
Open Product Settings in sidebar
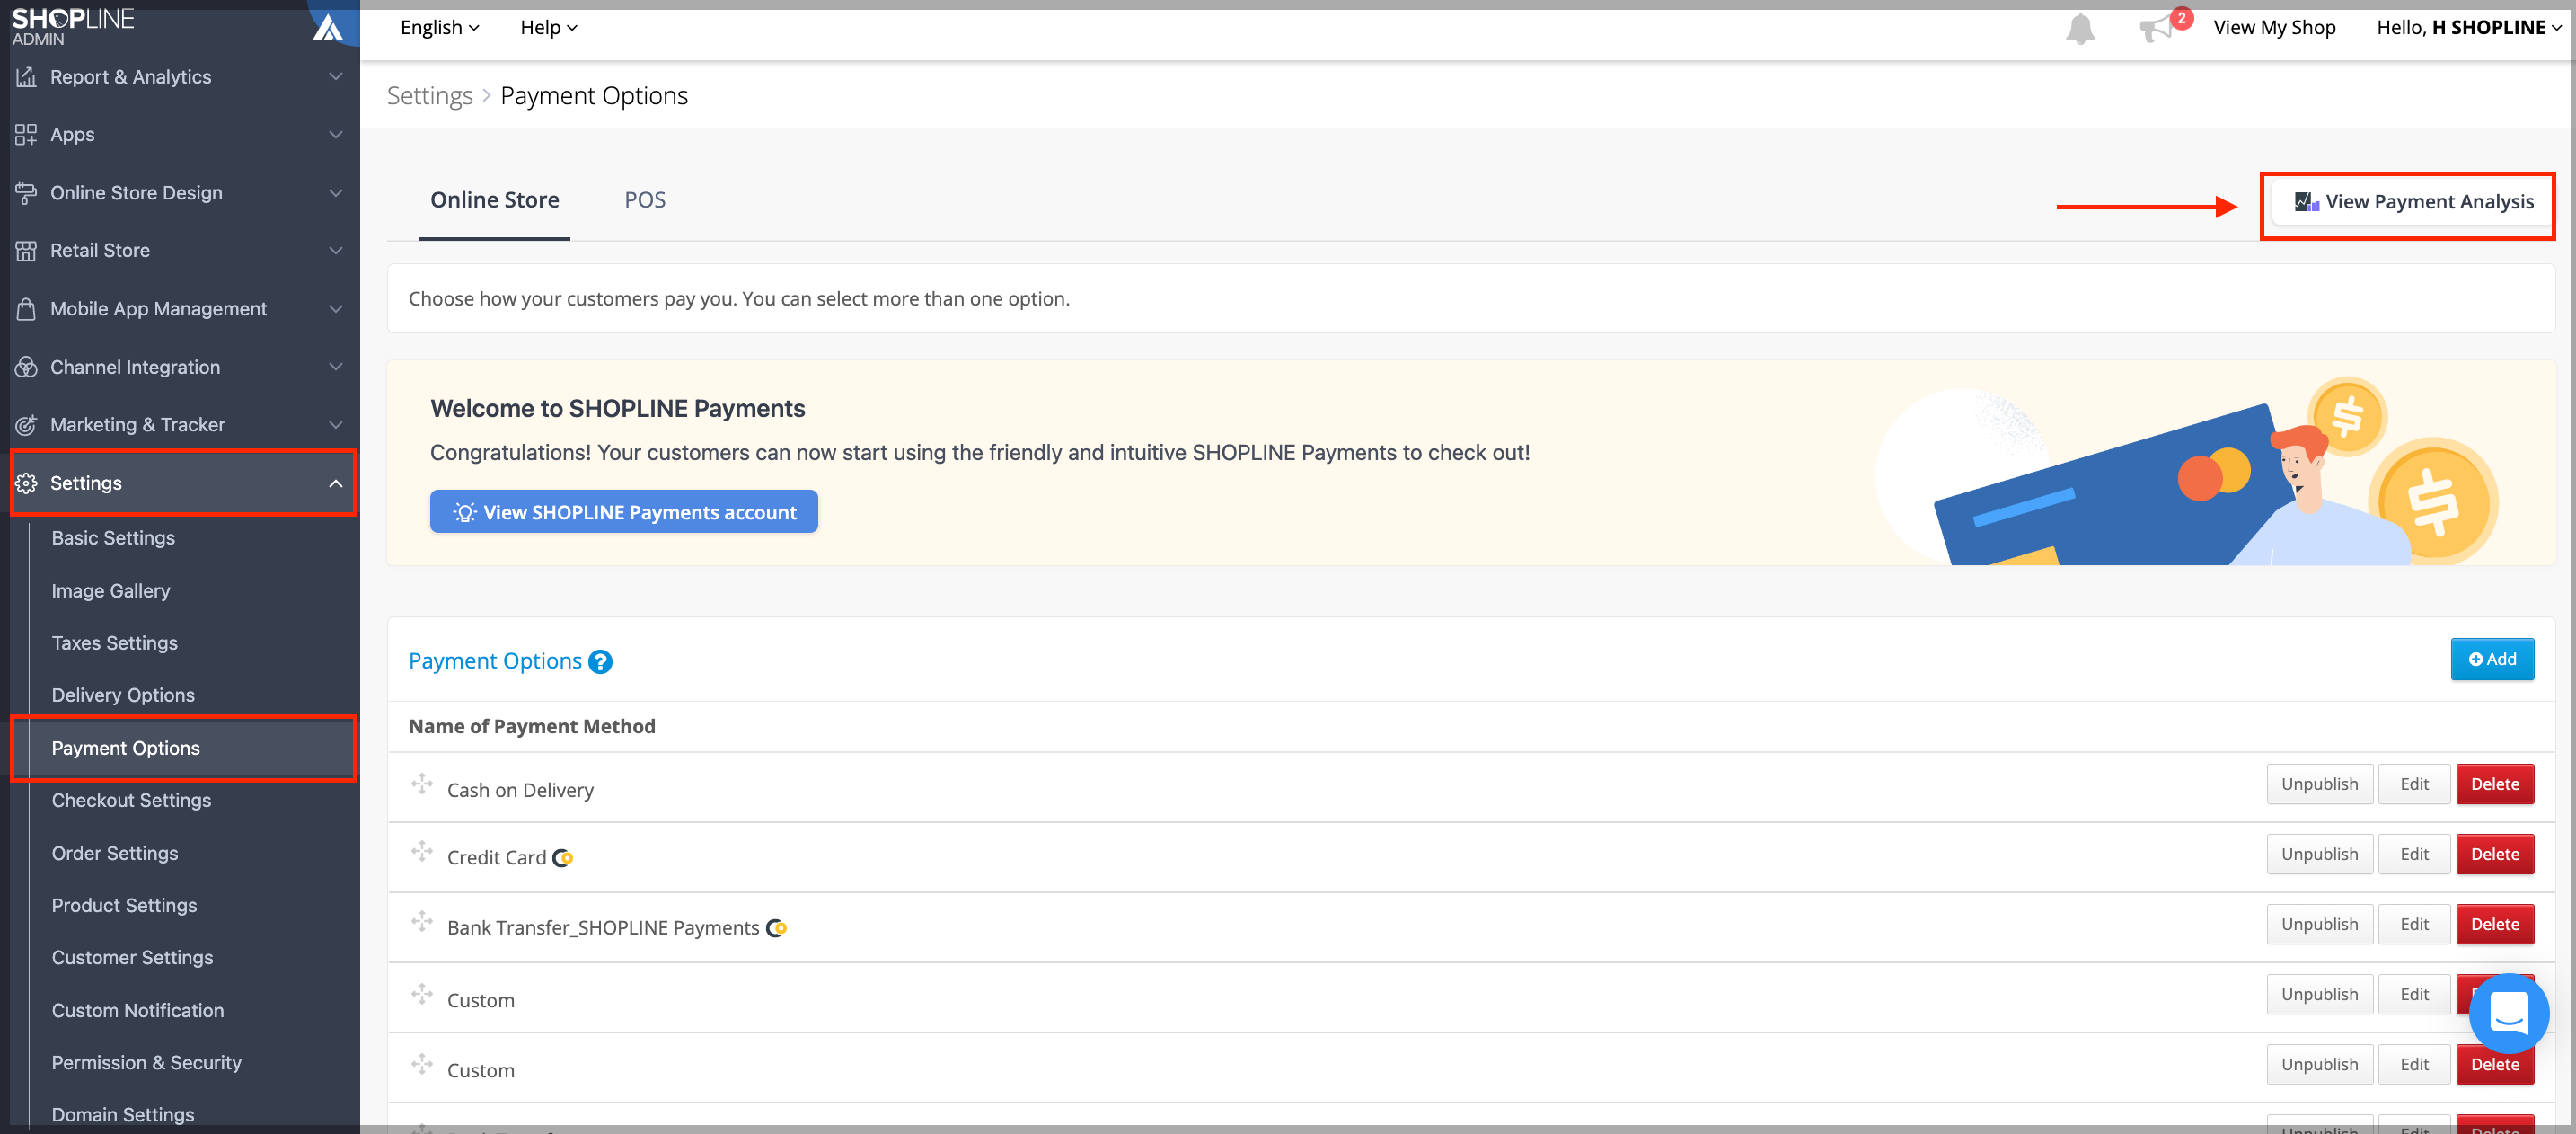click(124, 905)
